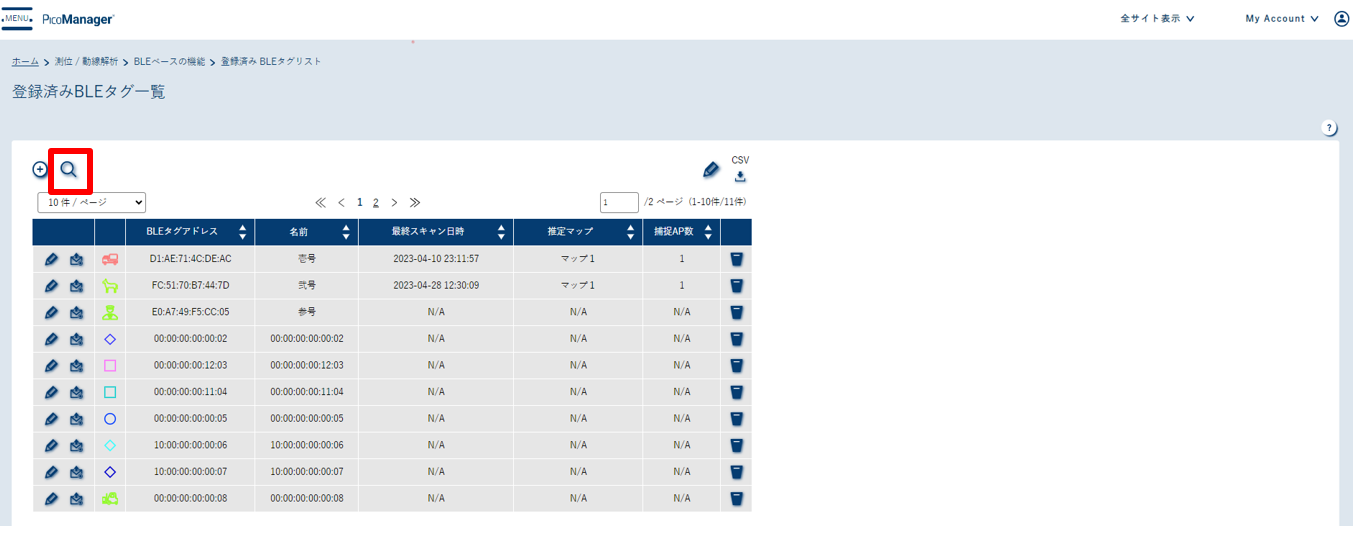Open the 10件/ページ page size dropdown
Viewport: 1353px width, 535px height.
coord(92,202)
